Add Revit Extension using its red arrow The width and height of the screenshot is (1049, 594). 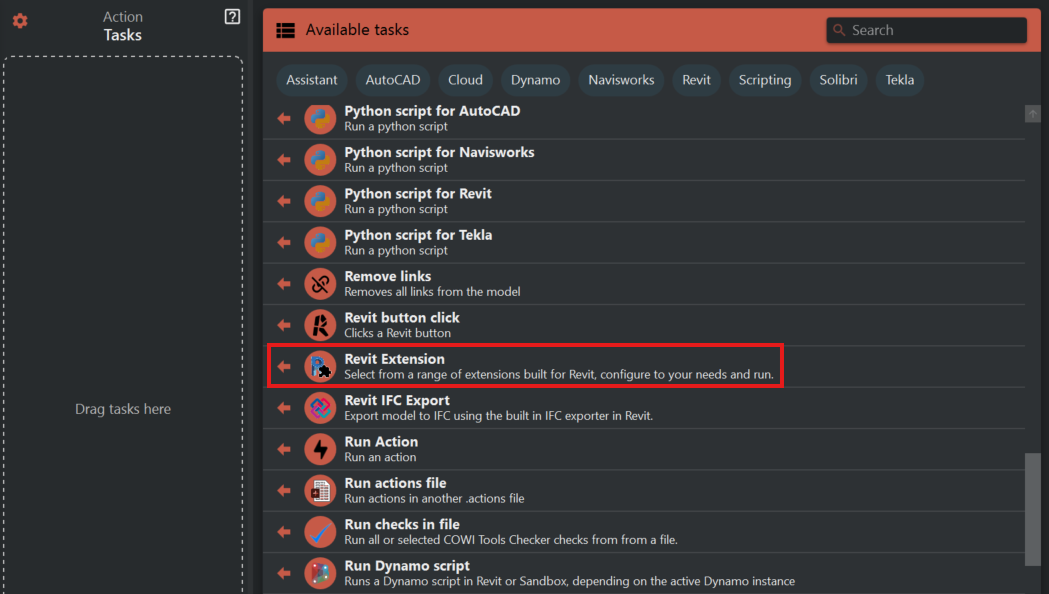284,367
